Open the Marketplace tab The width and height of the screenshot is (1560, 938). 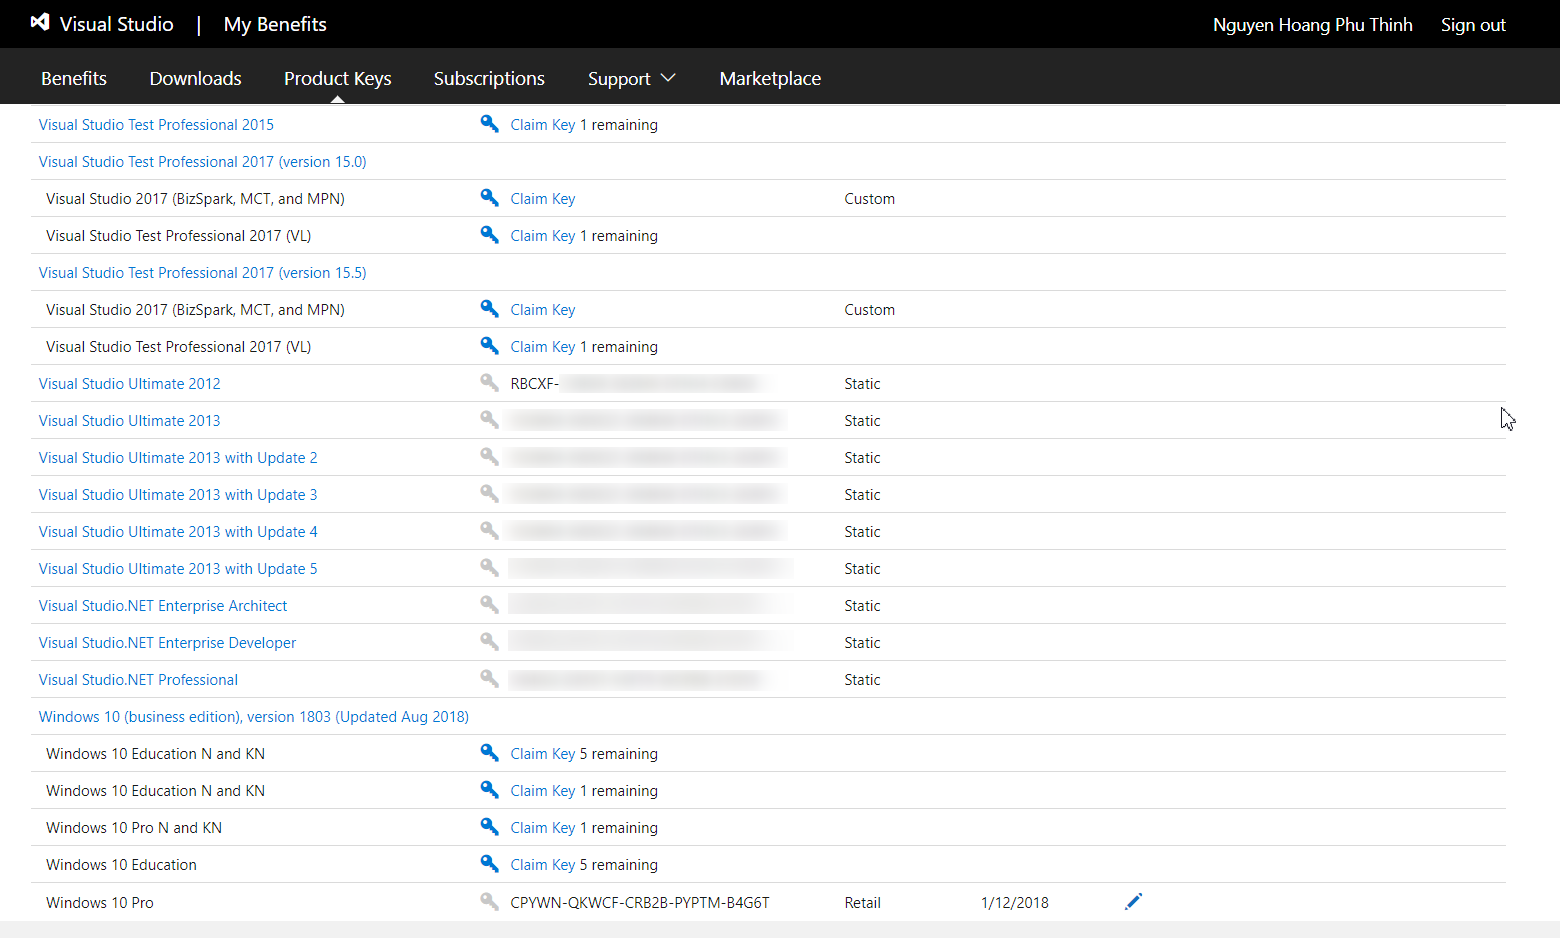(770, 78)
